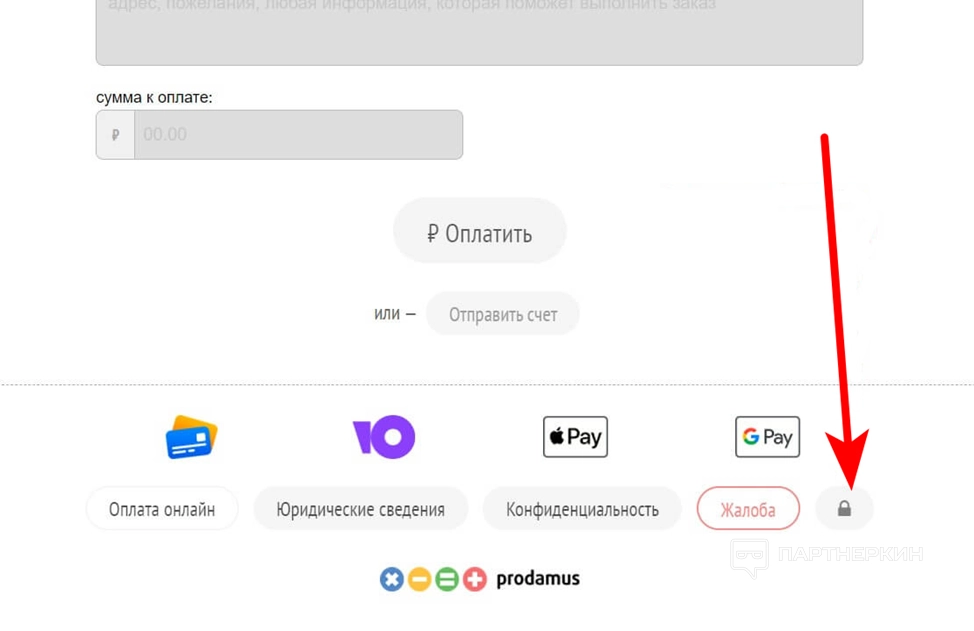Click the red plus circle icon
The width and height of the screenshot is (974, 631).
[474, 579]
